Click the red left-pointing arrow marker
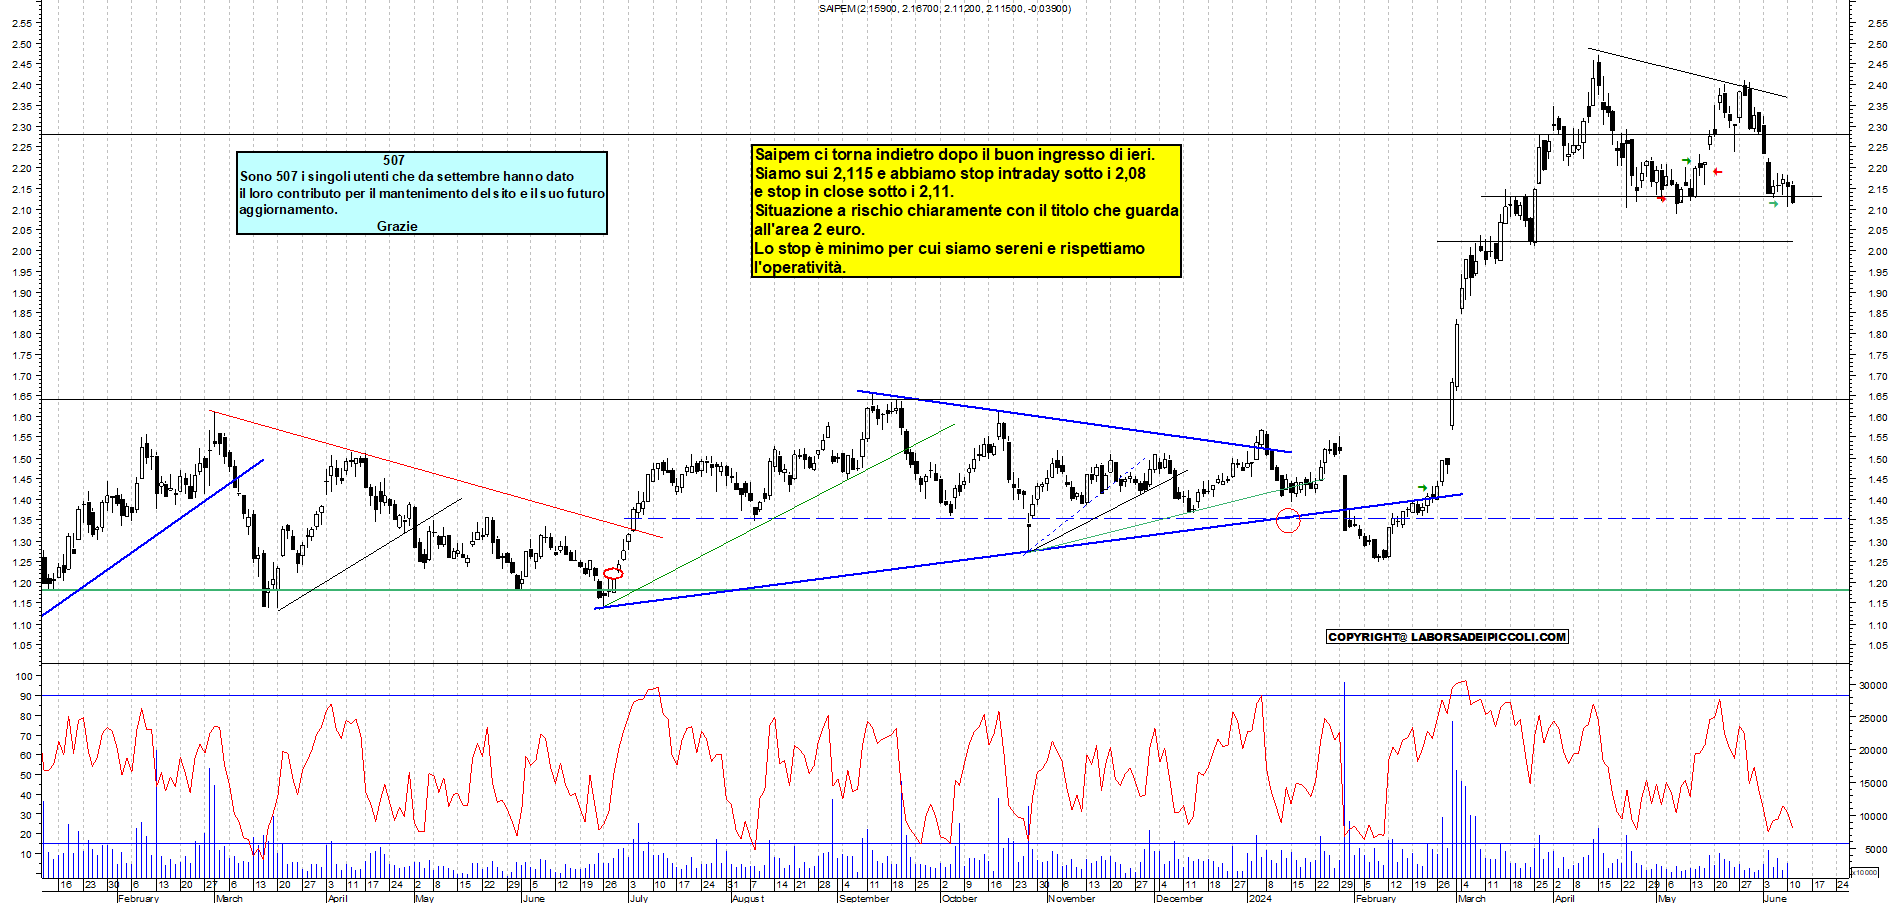1890x903 pixels. [1717, 172]
